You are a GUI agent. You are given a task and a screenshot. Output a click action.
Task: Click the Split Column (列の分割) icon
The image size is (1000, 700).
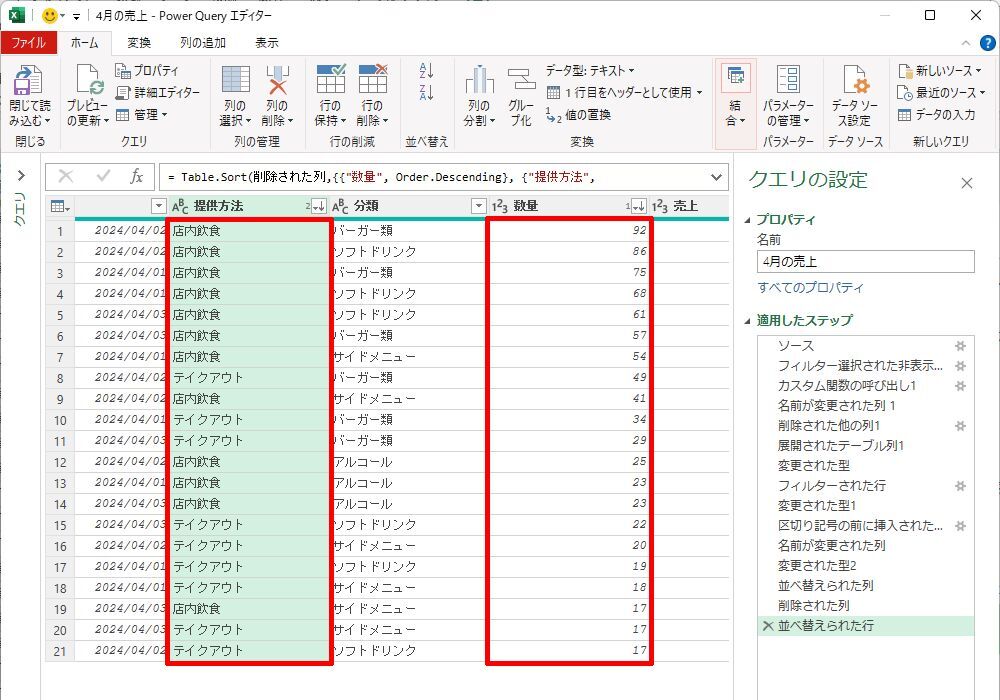(x=479, y=82)
